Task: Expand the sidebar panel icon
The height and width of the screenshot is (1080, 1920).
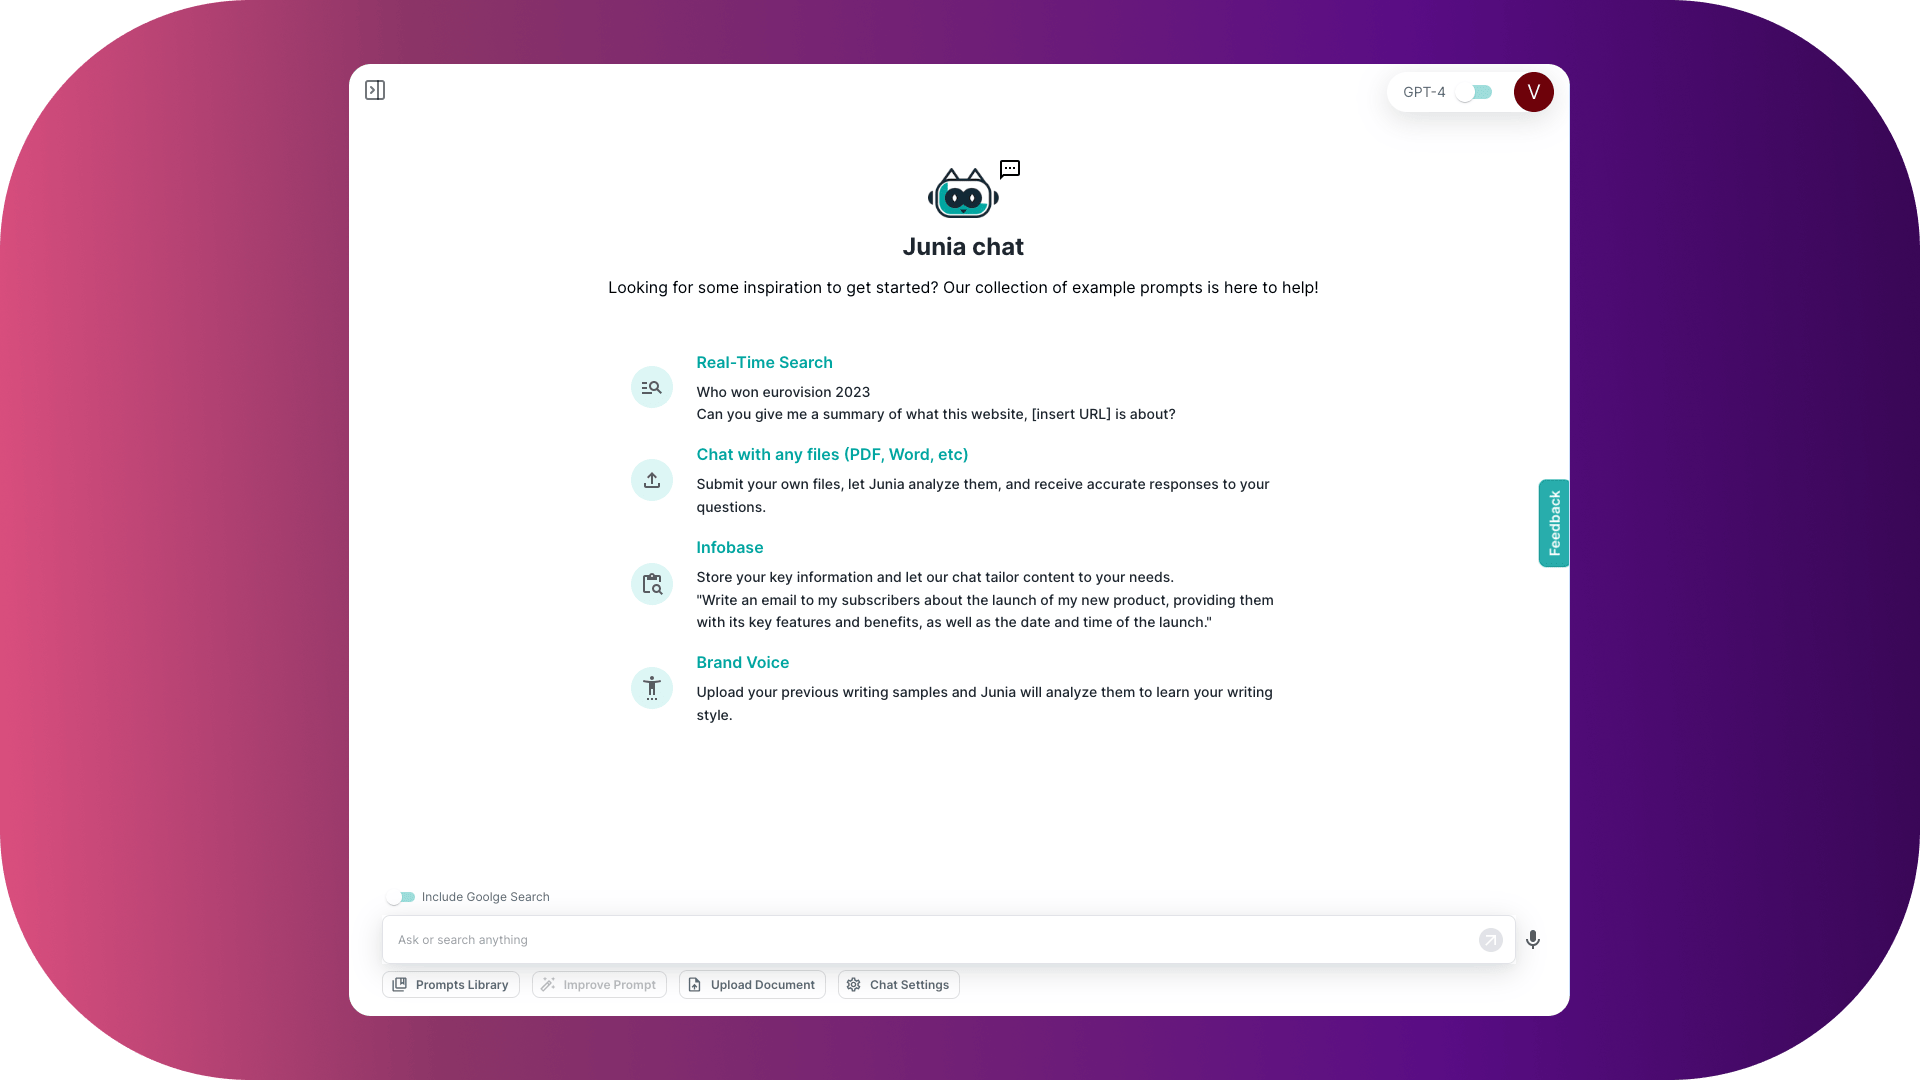Action: click(x=375, y=91)
